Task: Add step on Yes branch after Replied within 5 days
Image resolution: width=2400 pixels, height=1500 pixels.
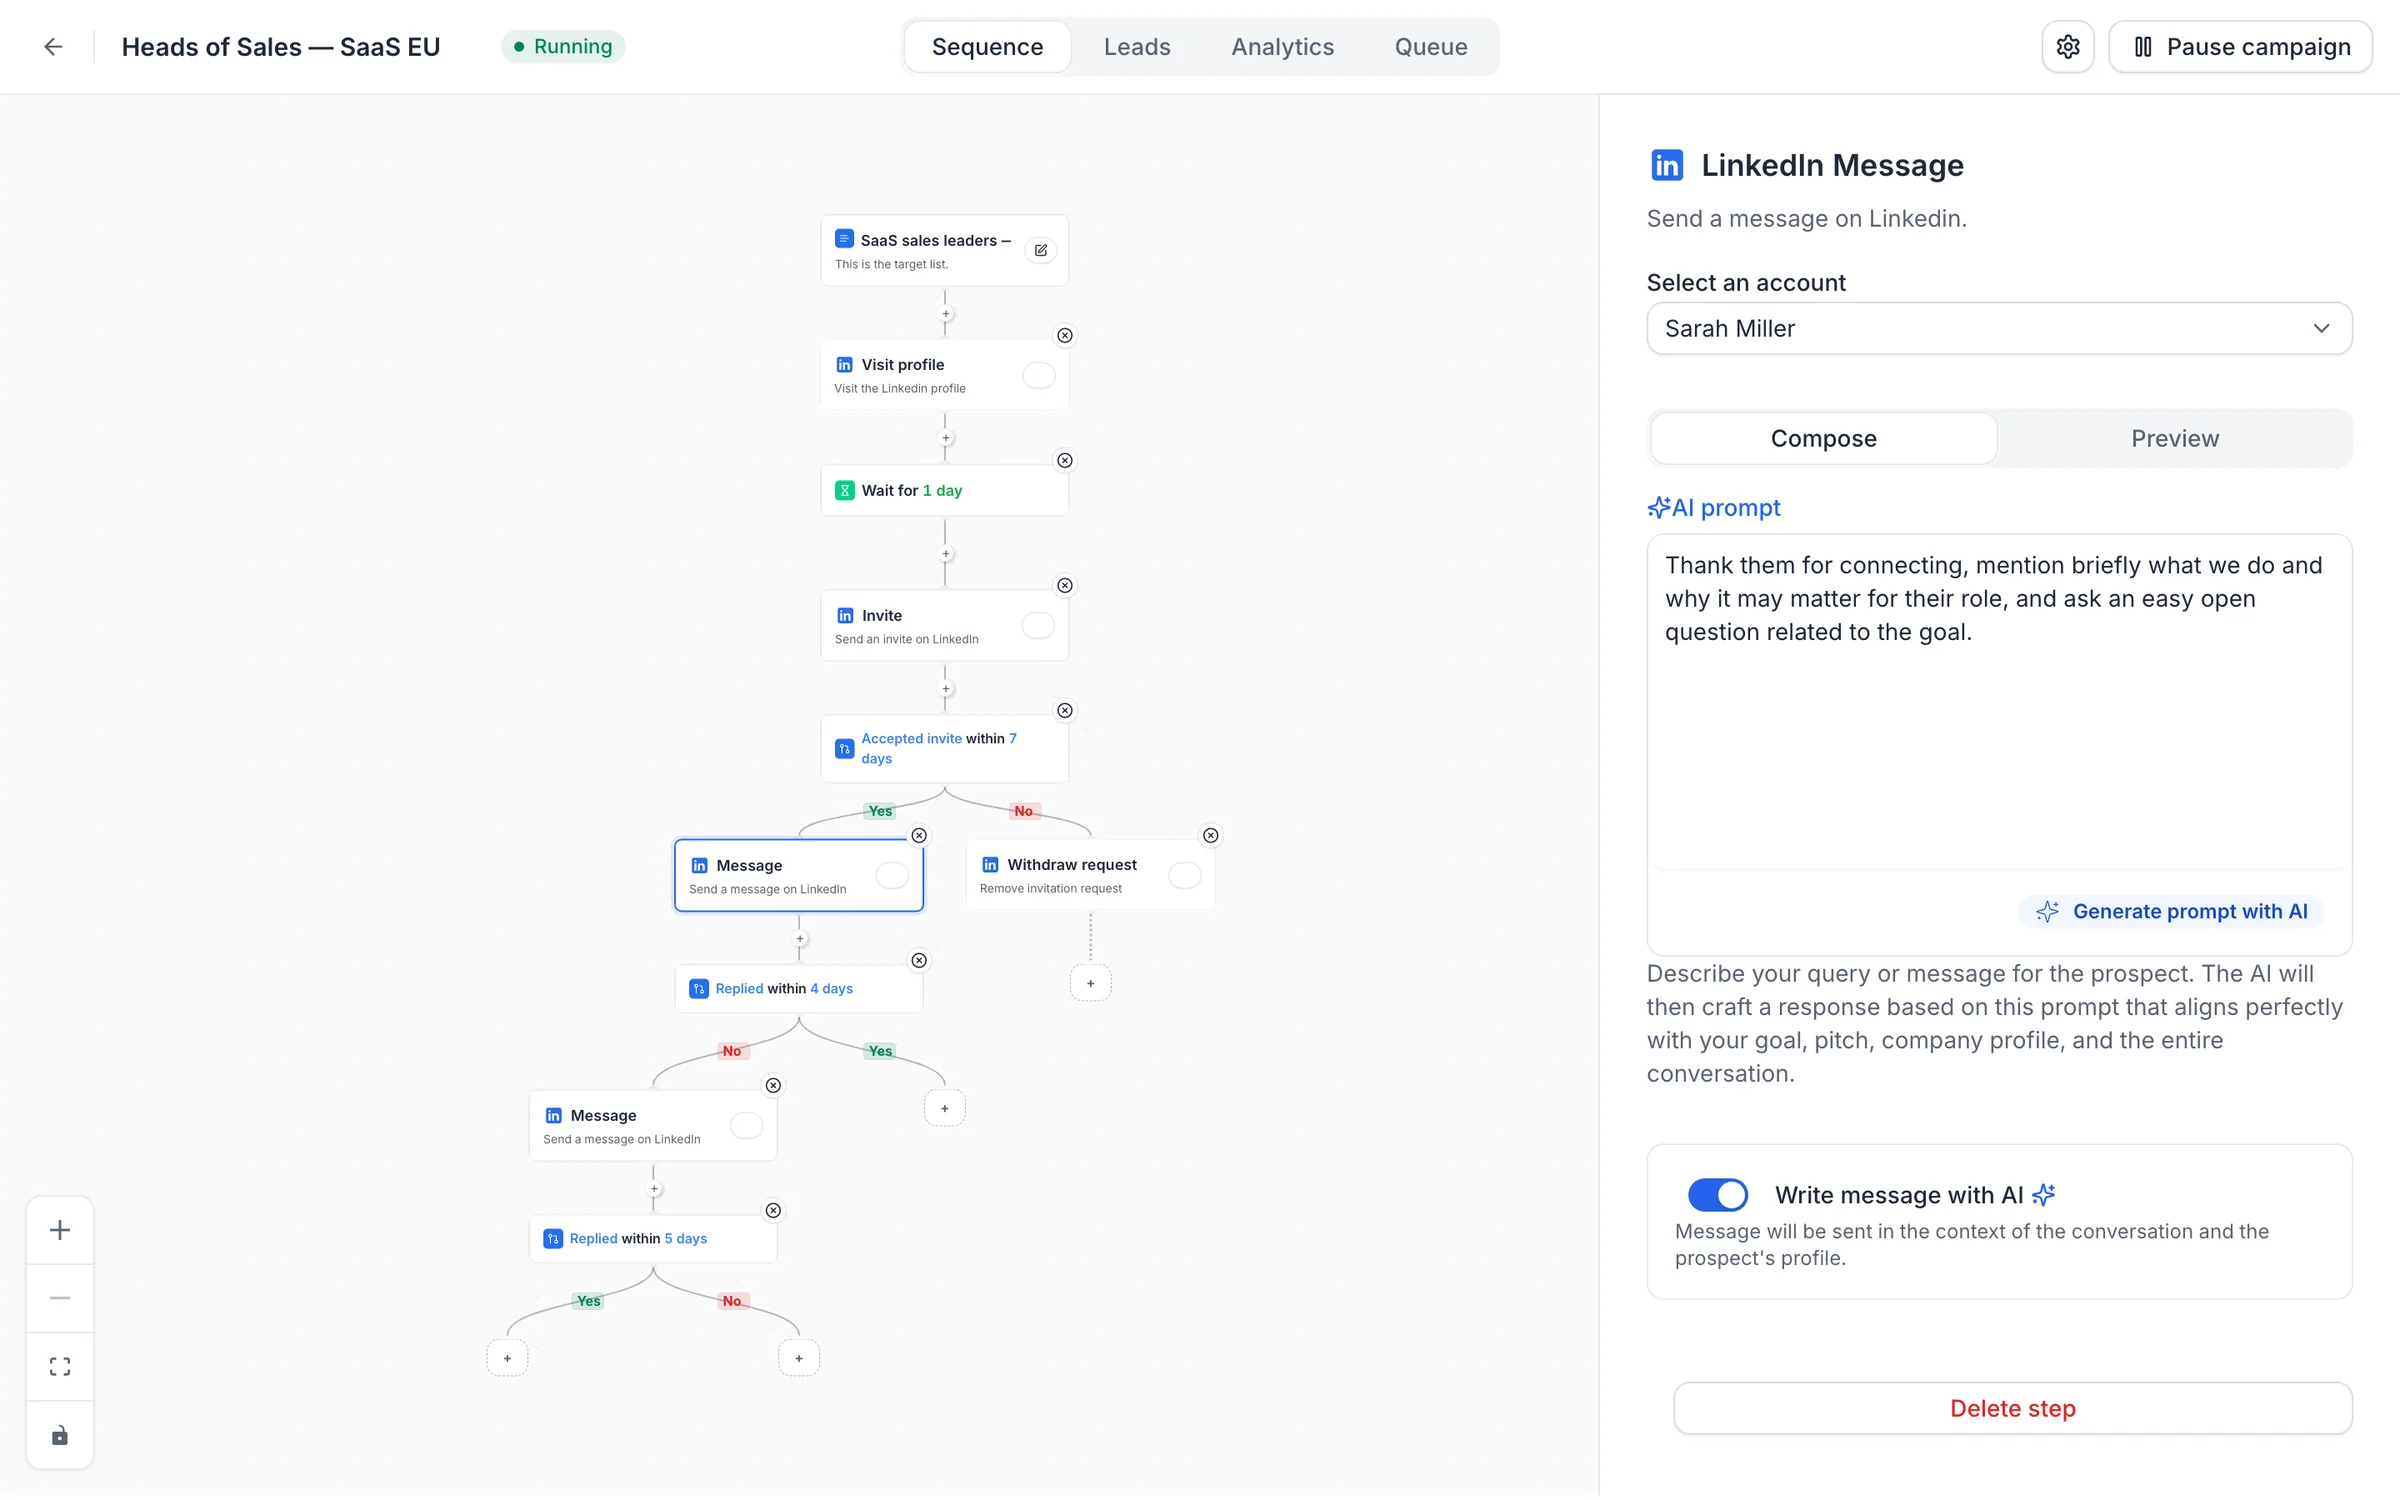Action: pyautogui.click(x=507, y=1359)
